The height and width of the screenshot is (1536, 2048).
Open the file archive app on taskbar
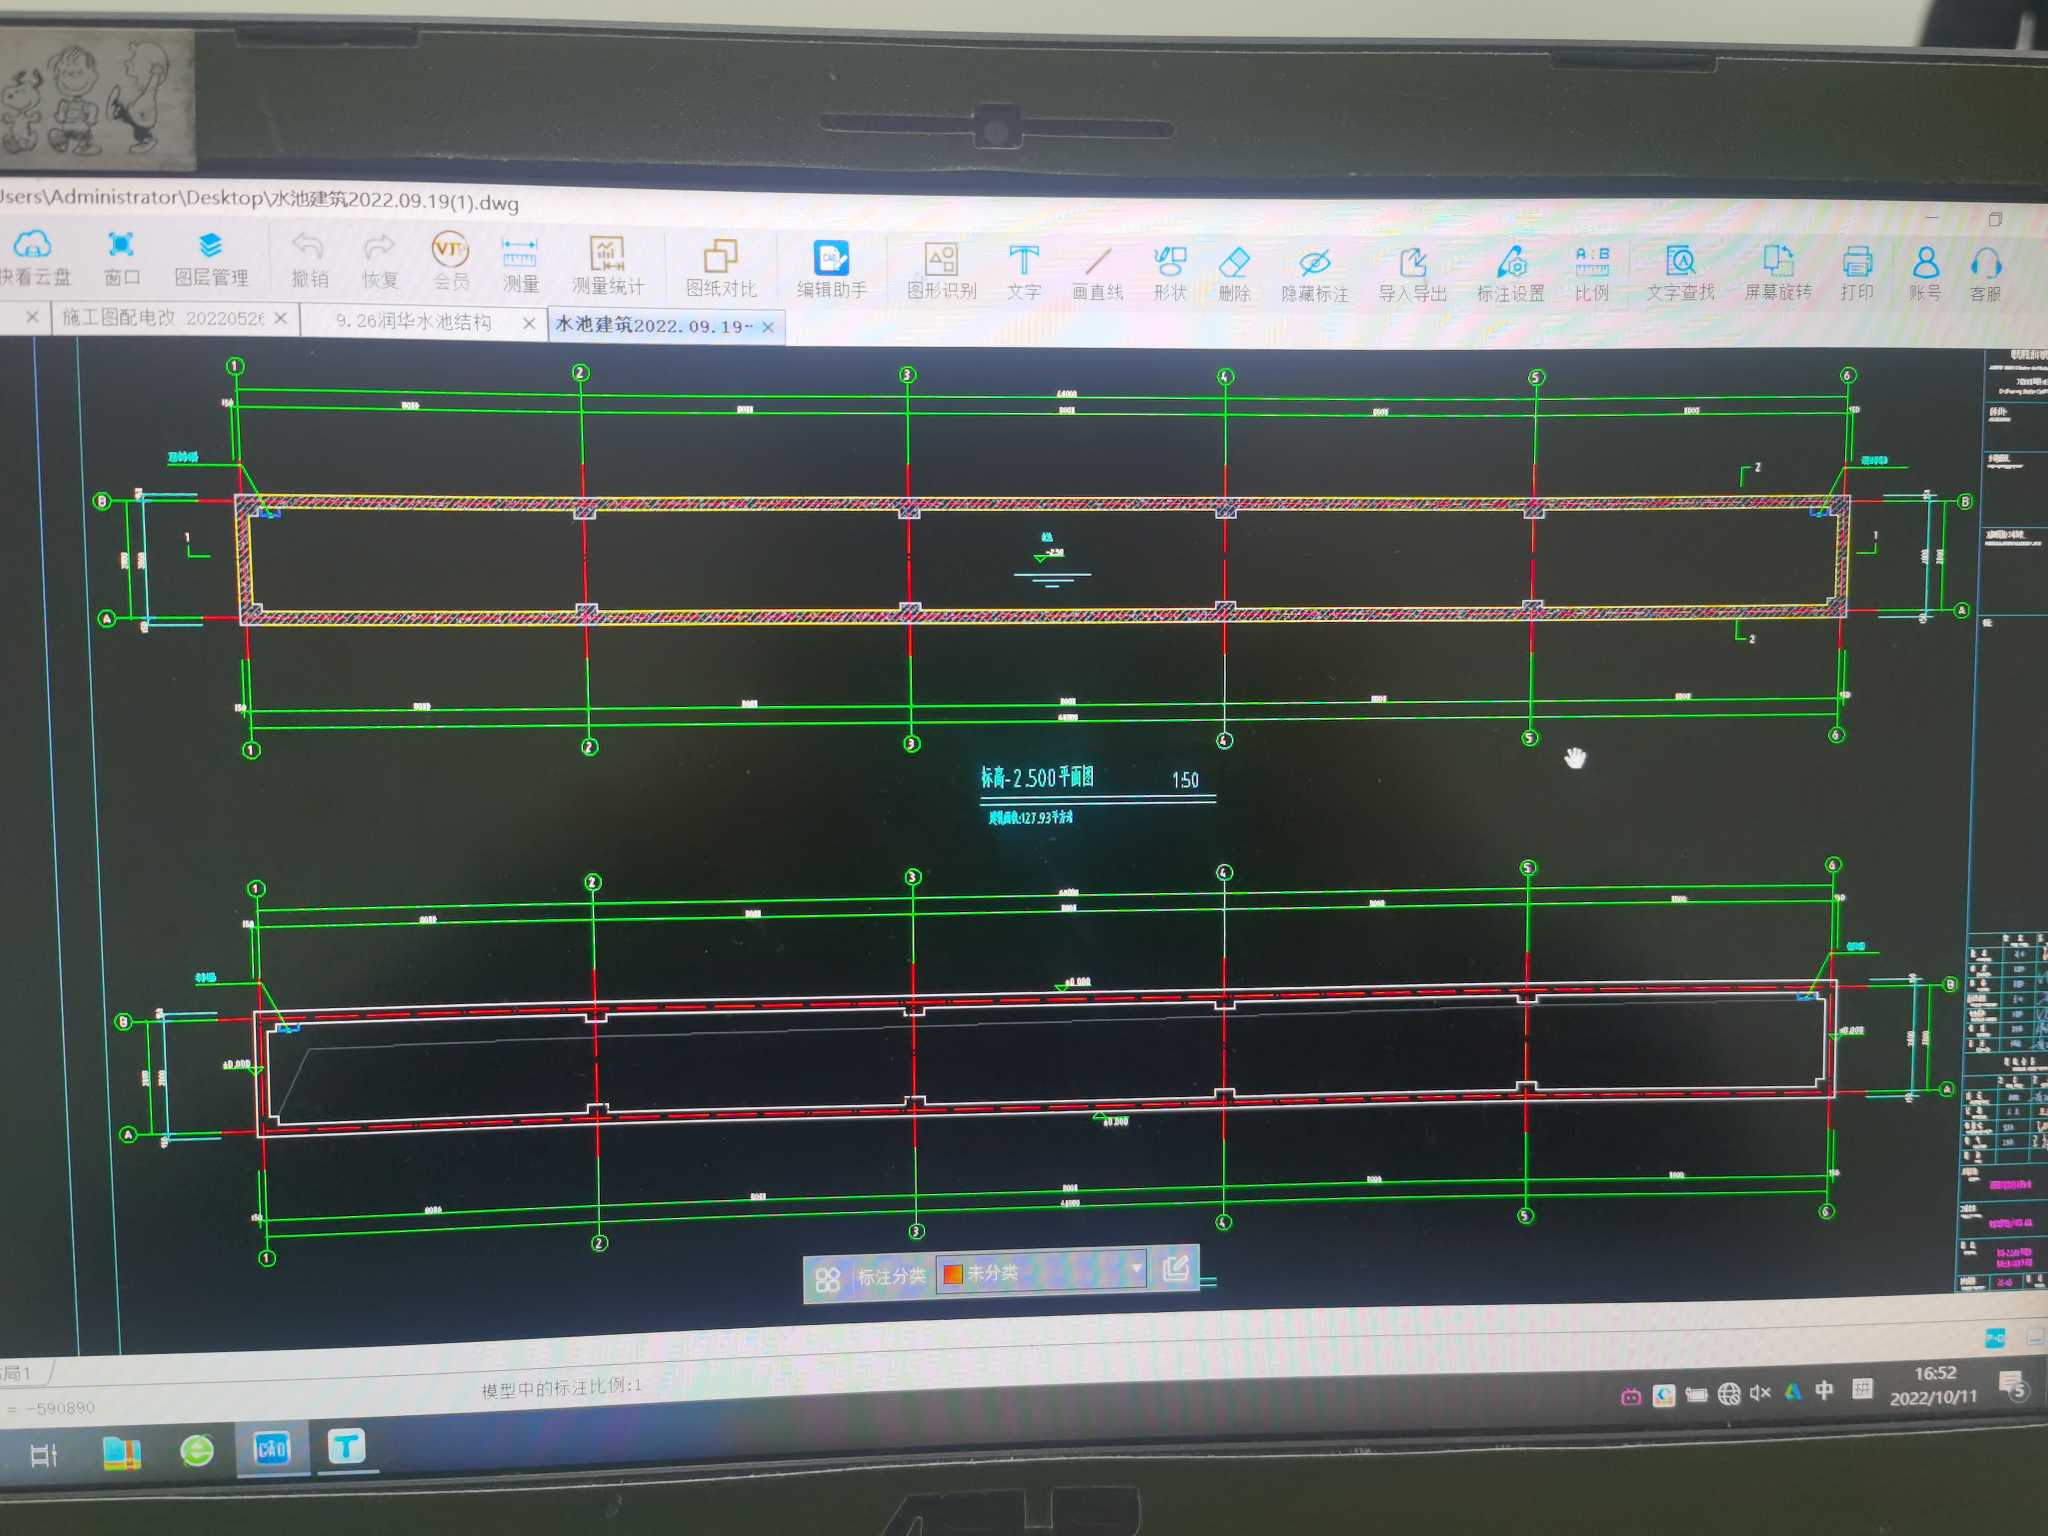[x=122, y=1453]
